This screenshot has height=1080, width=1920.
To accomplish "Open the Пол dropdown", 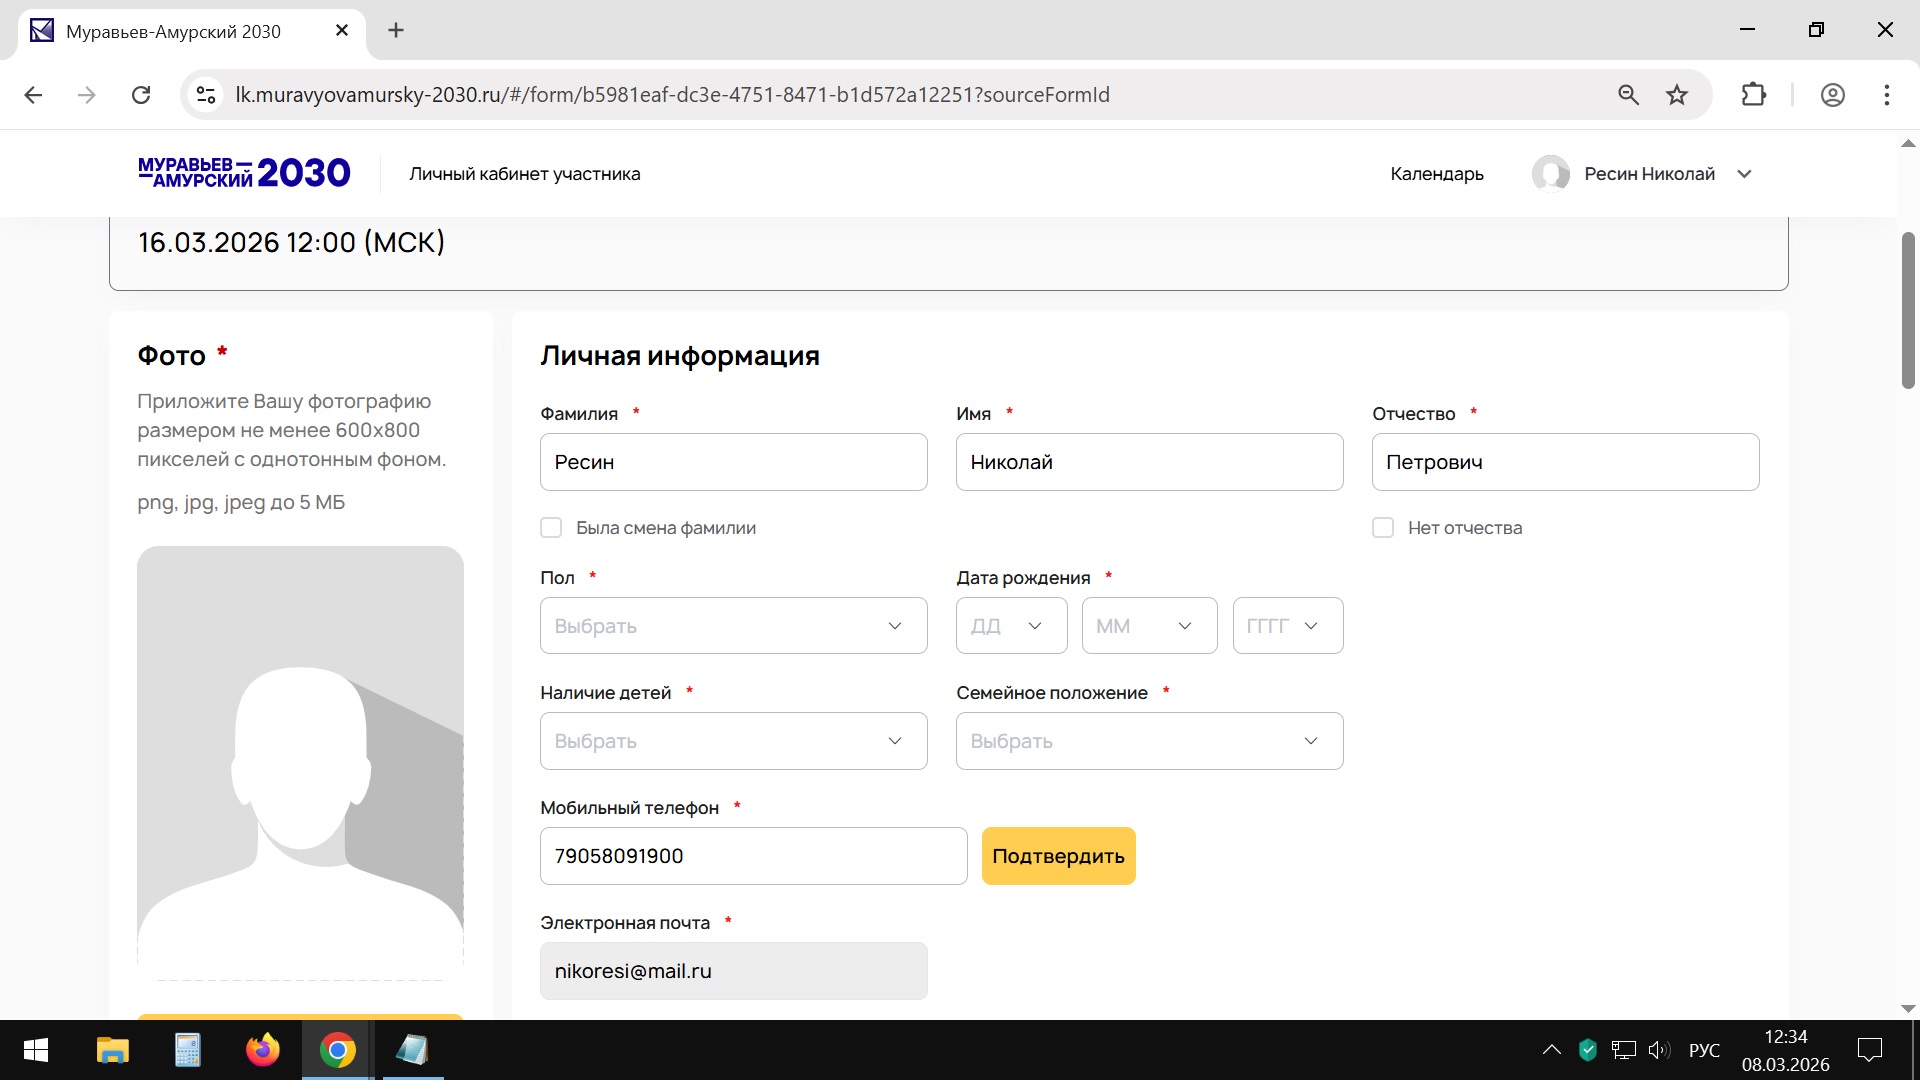I will [733, 626].
